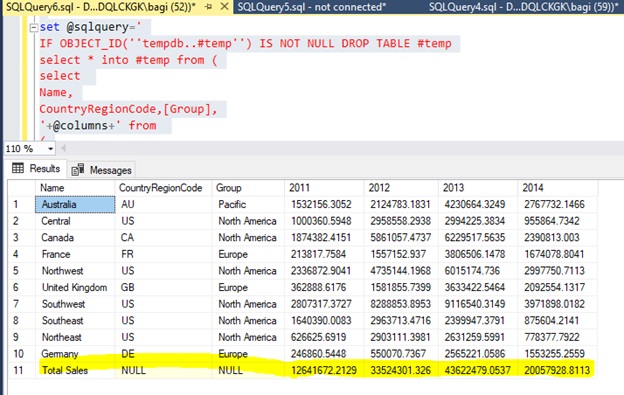The width and height of the screenshot is (624, 395).
Task: Click the Central name cell
Action: click(x=75, y=221)
